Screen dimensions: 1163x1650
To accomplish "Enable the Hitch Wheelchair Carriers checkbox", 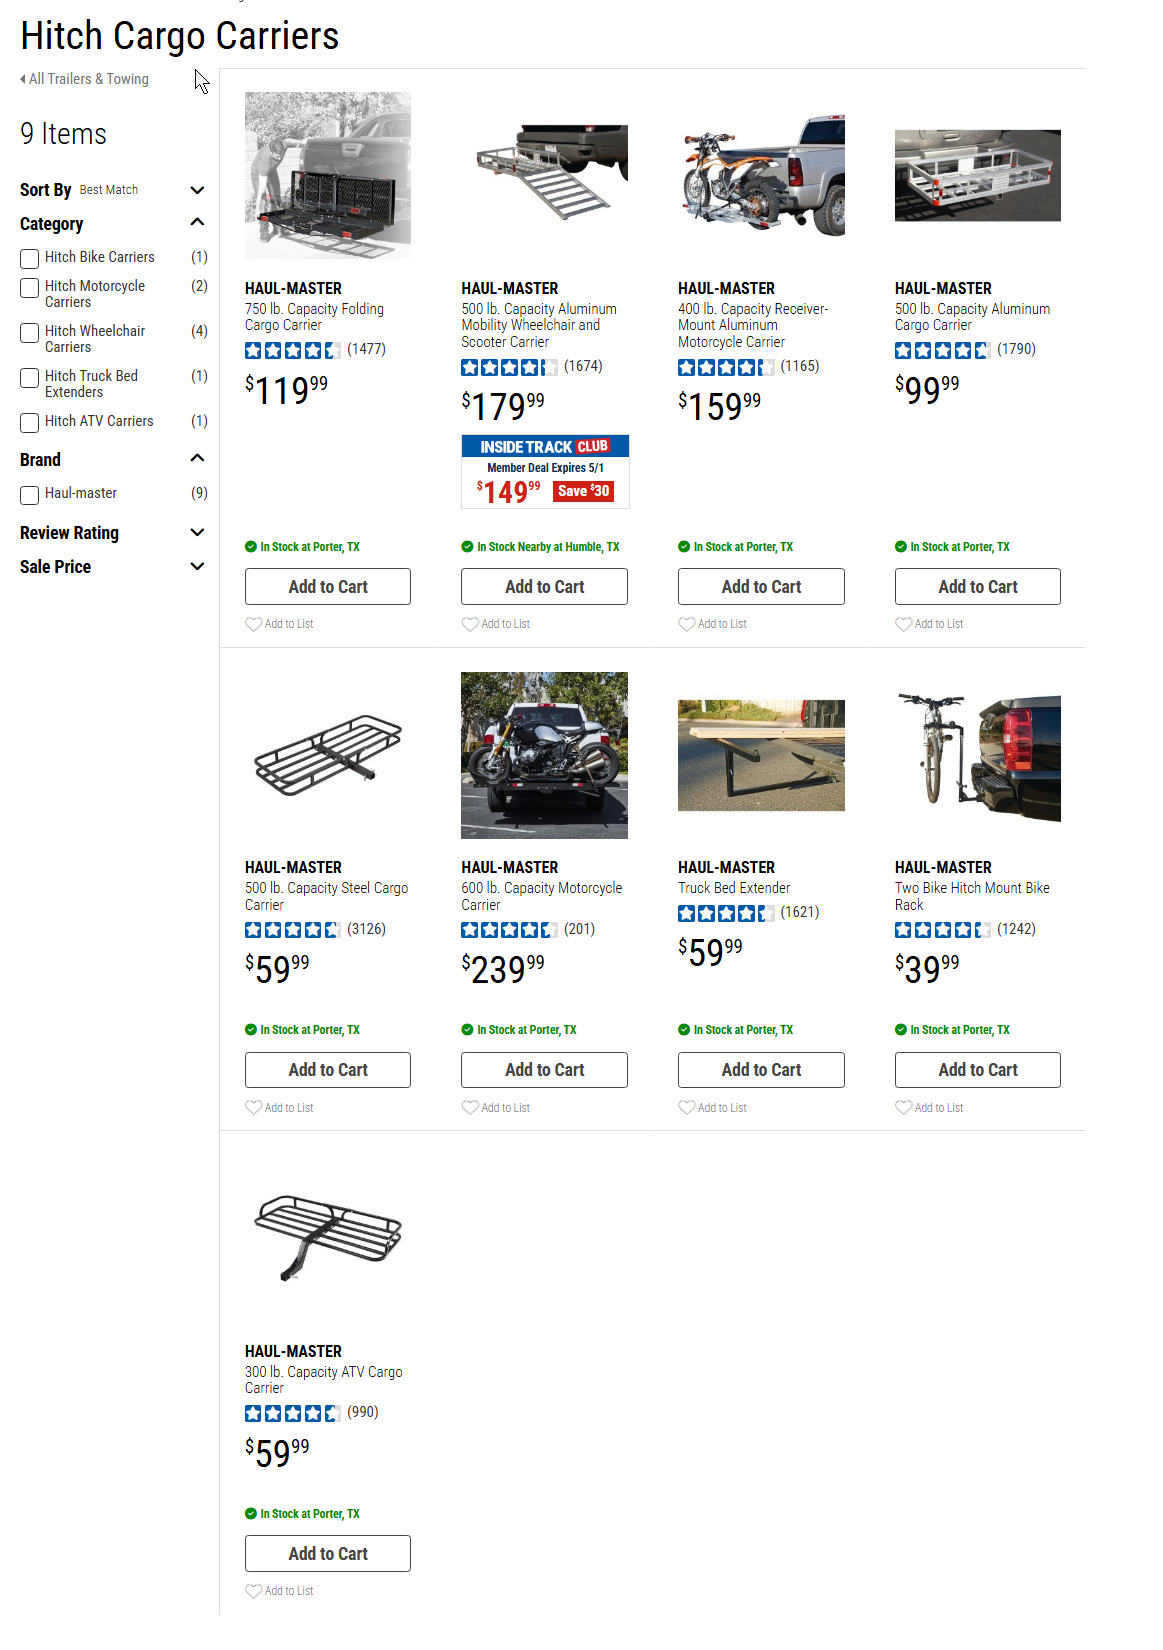I will click(30, 333).
